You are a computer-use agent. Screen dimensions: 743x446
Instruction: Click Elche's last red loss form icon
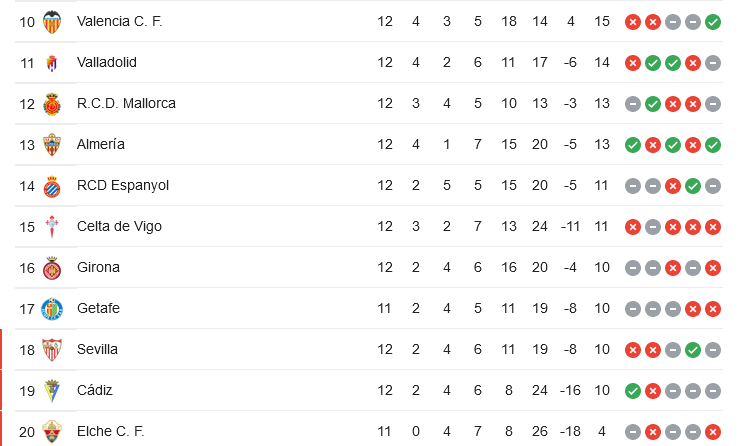[712, 431]
